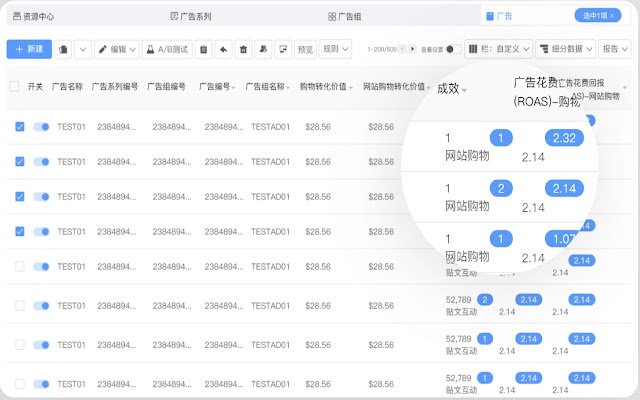The height and width of the screenshot is (400, 640).
Task: Sort by the 广告编号 column arrow
Action: (233, 87)
